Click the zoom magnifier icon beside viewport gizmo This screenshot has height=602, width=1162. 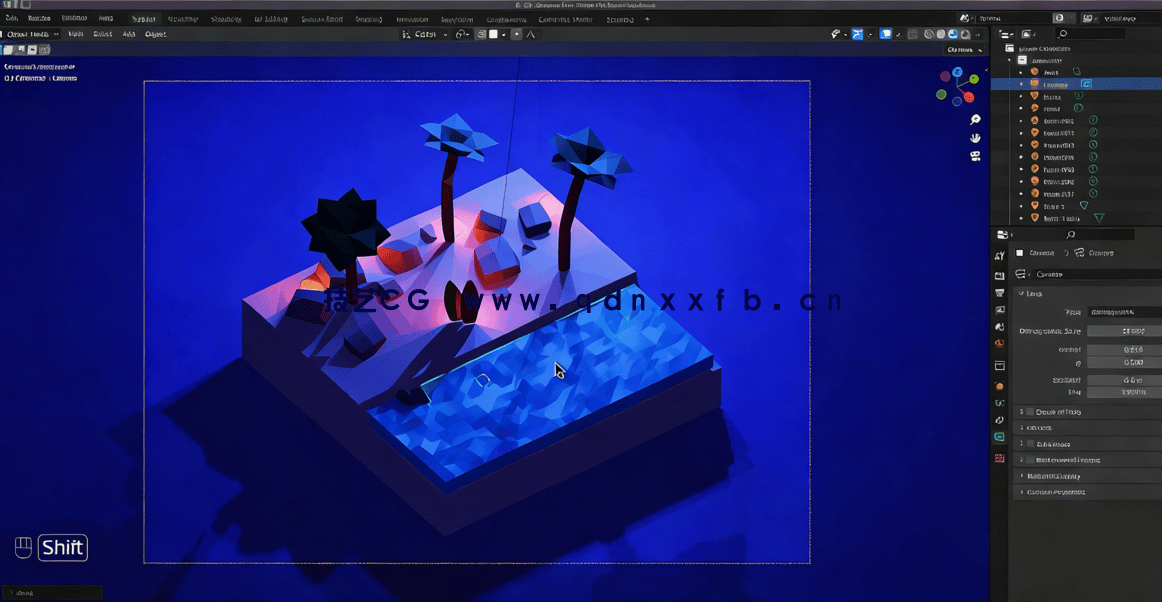(975, 119)
